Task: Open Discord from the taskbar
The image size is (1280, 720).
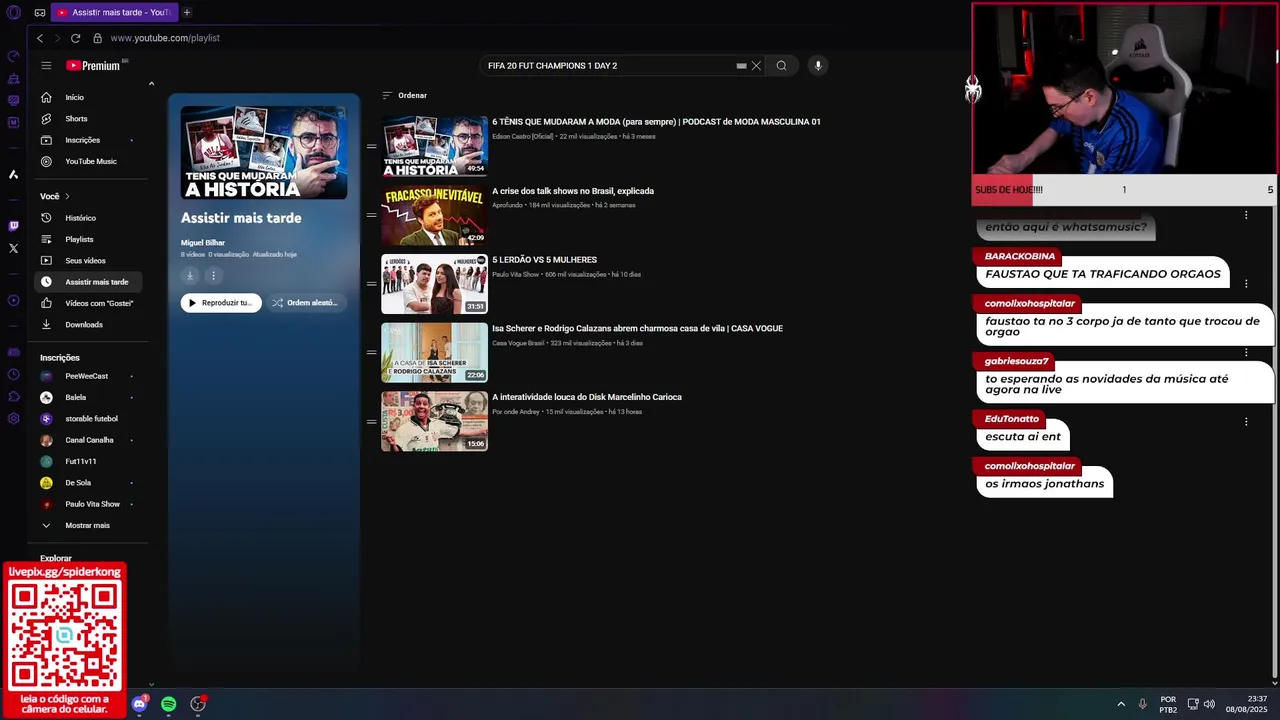Action: 139,704
